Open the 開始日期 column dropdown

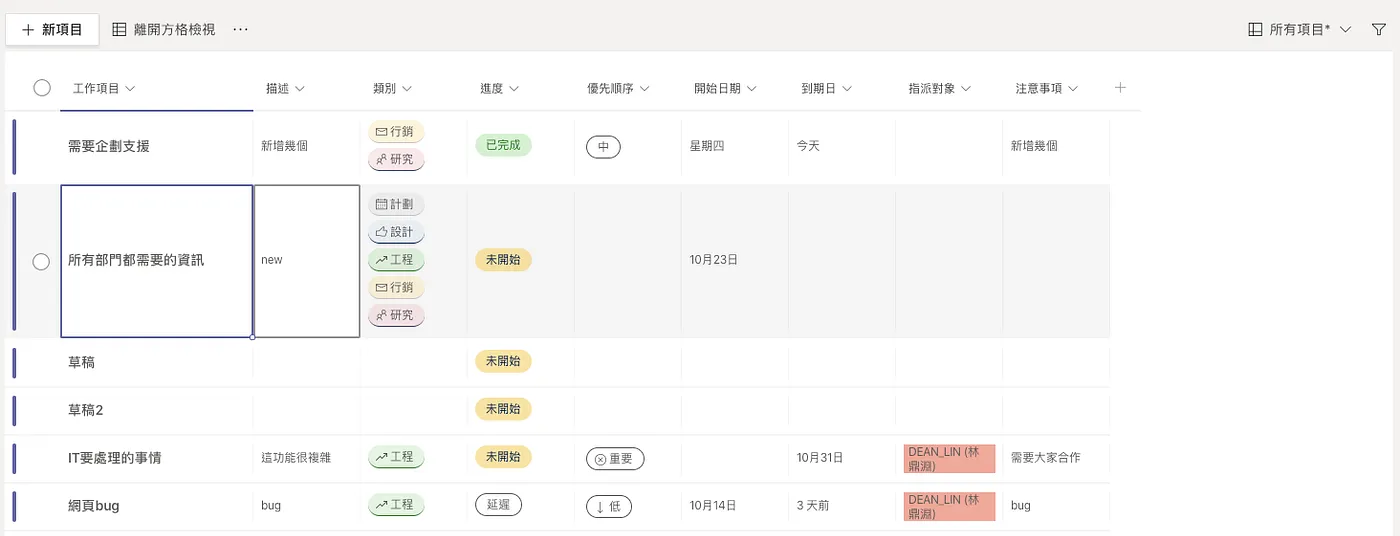click(x=725, y=88)
